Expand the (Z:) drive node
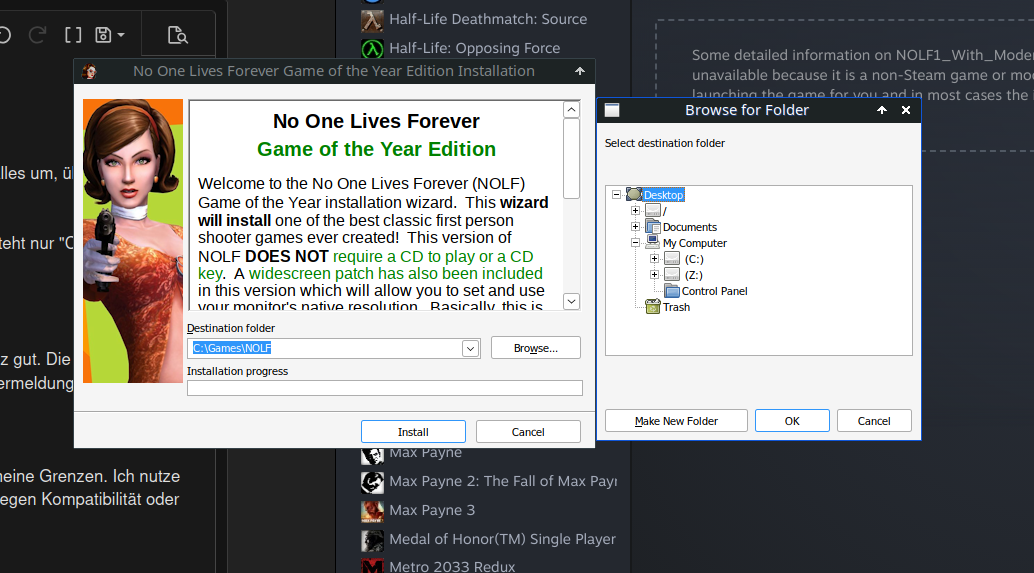The width and height of the screenshot is (1034, 573). pyautogui.click(x=654, y=275)
